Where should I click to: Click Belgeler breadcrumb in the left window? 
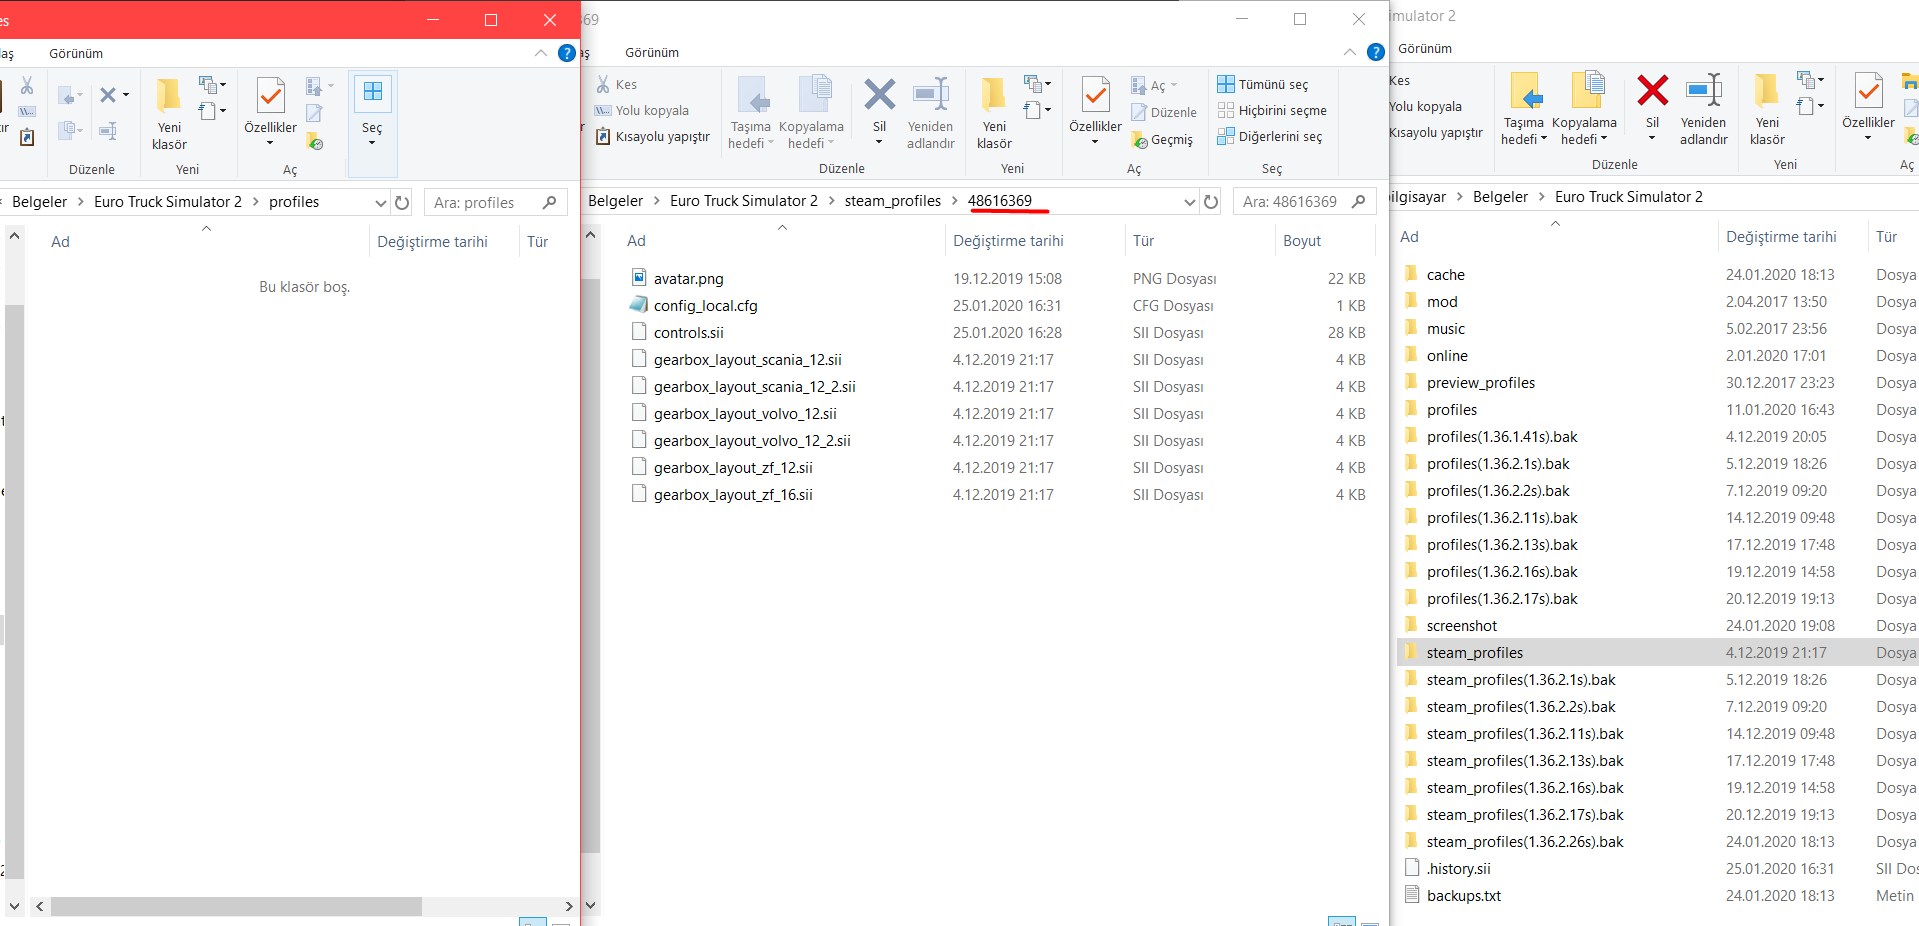coord(39,202)
